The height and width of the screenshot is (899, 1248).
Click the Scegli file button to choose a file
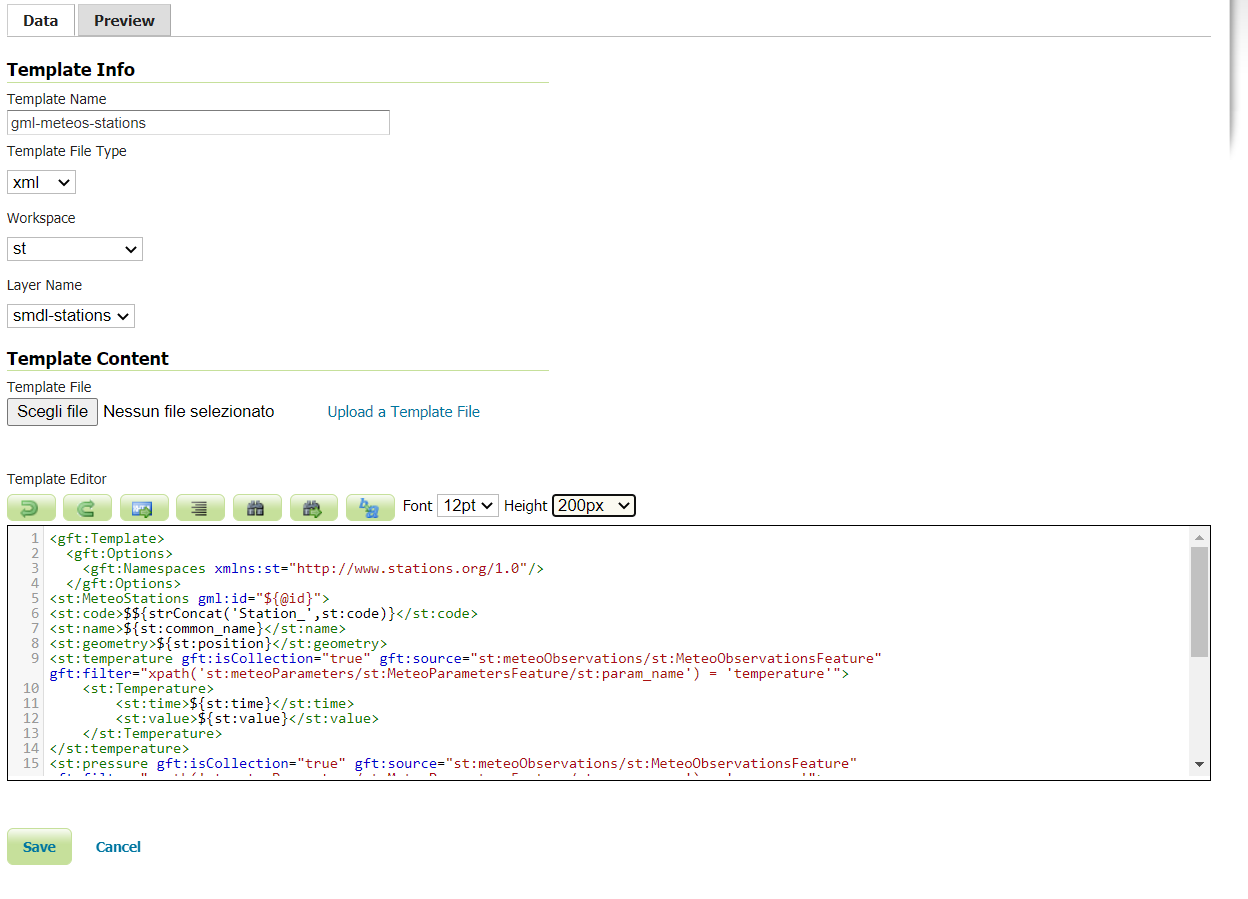pos(52,411)
